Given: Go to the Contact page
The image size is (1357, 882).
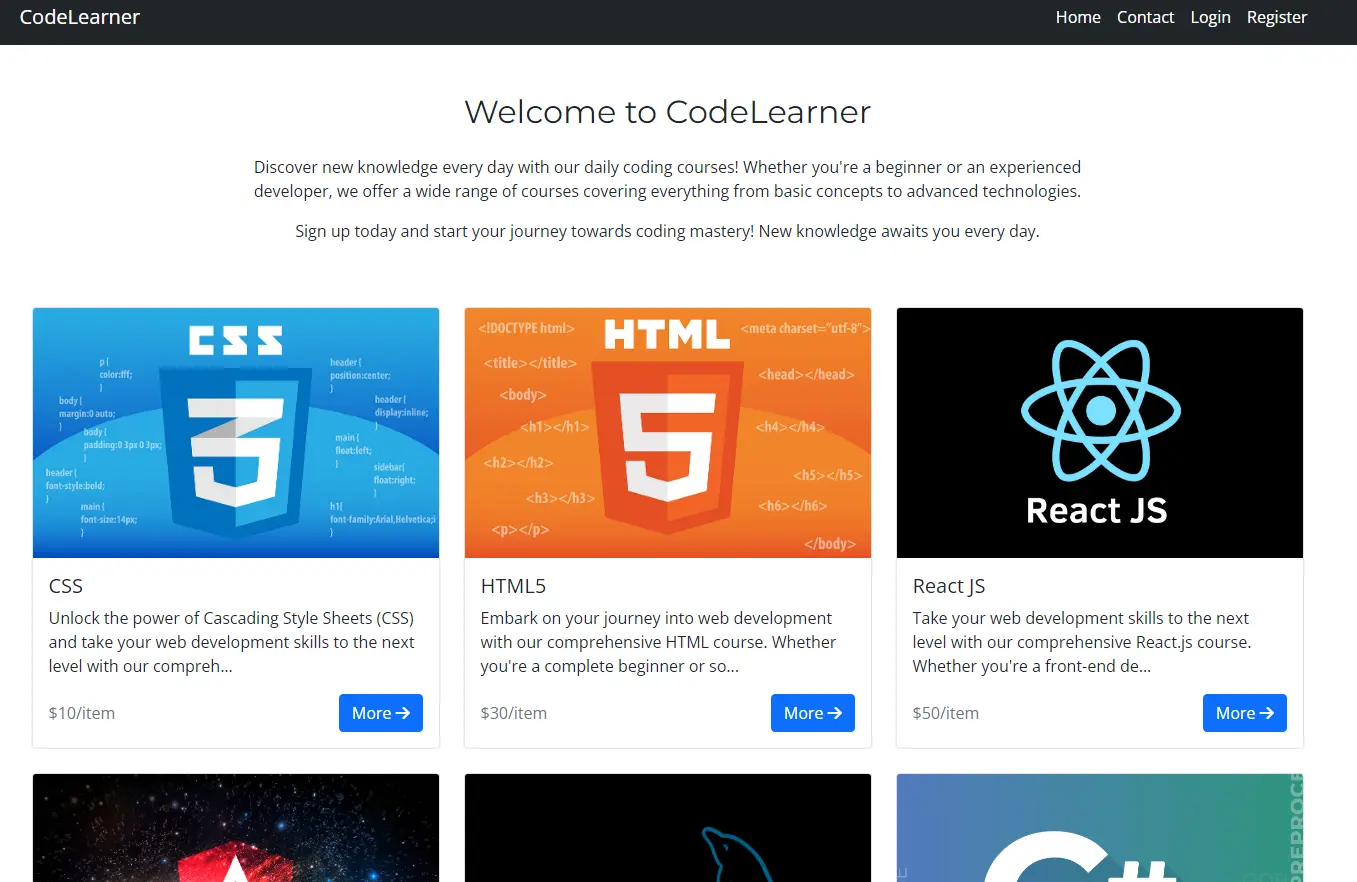Looking at the screenshot, I should coord(1145,17).
